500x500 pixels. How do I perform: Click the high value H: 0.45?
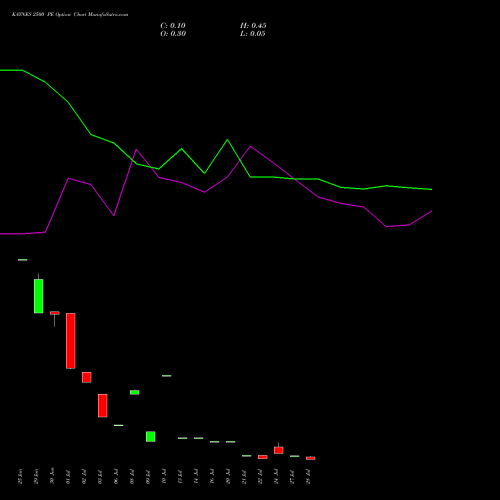click(253, 26)
